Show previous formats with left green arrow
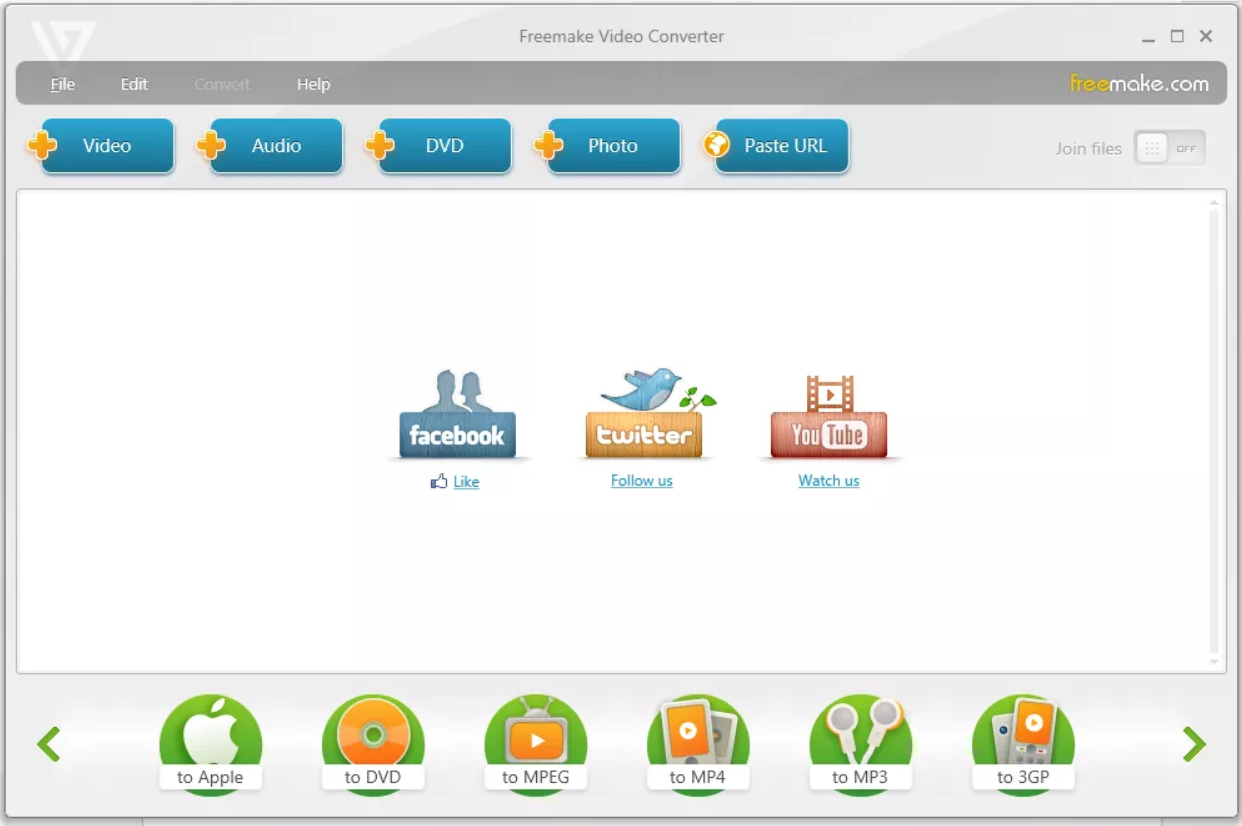The width and height of the screenshot is (1242, 826). pyautogui.click(x=48, y=744)
